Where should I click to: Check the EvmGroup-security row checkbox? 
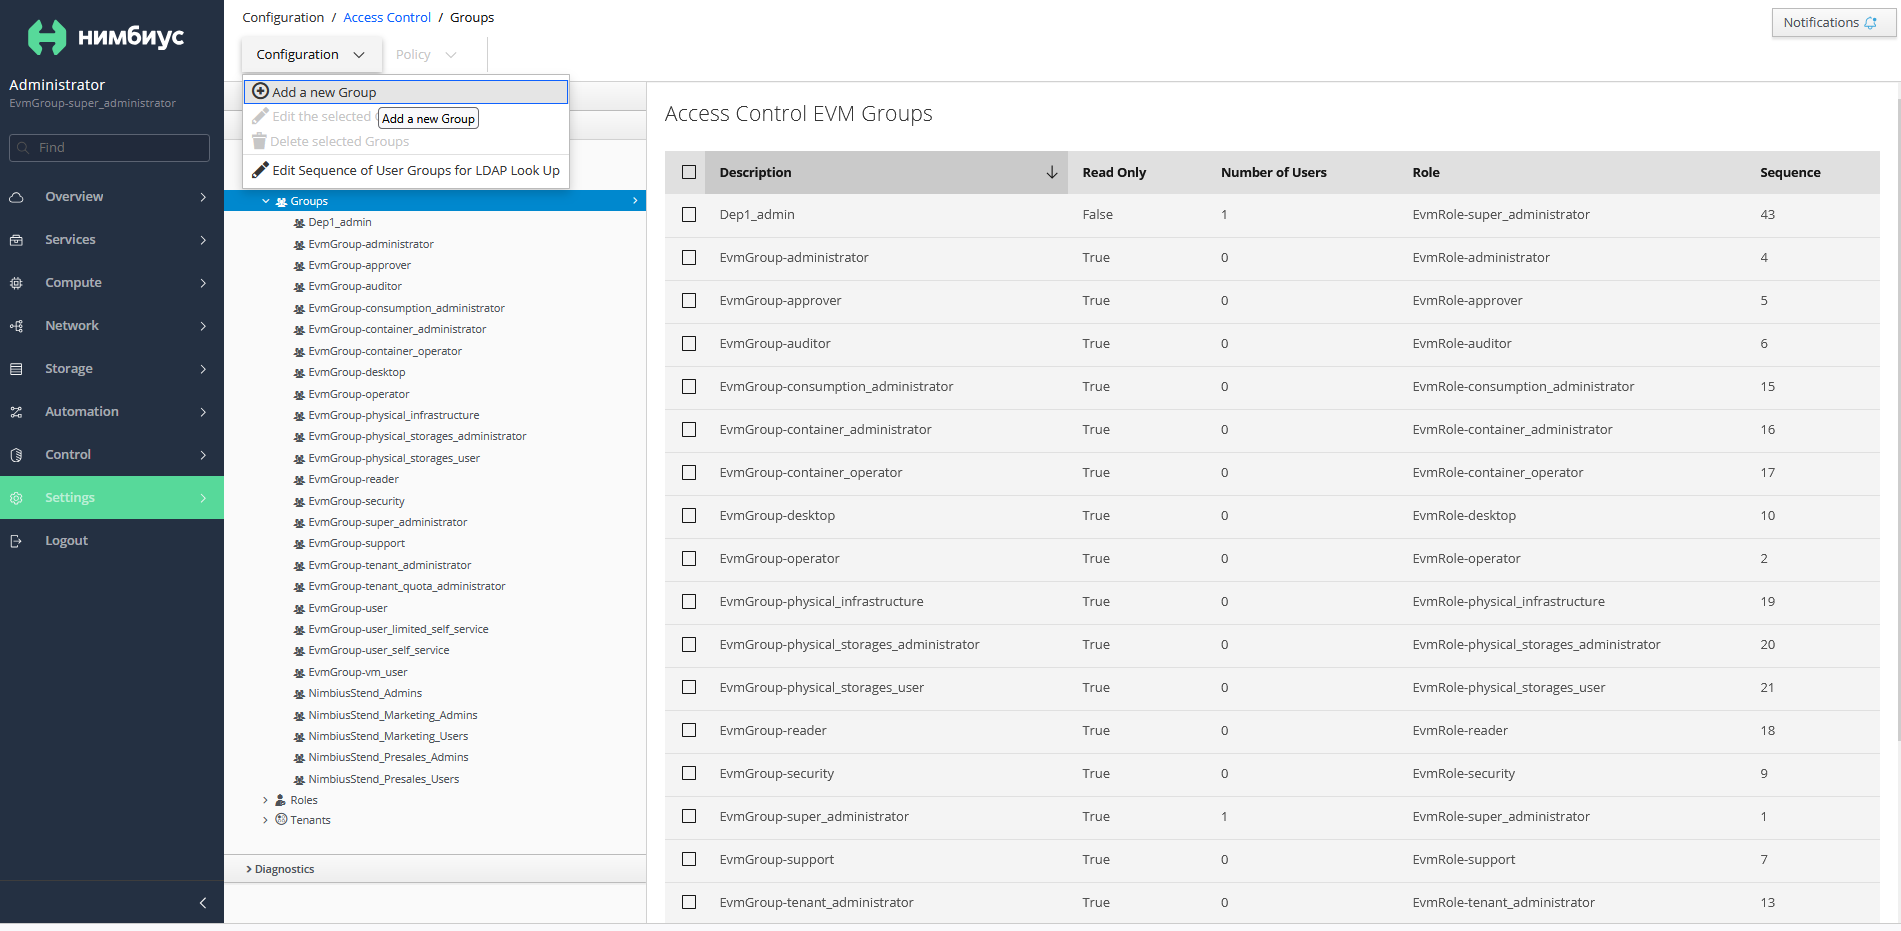(x=689, y=774)
